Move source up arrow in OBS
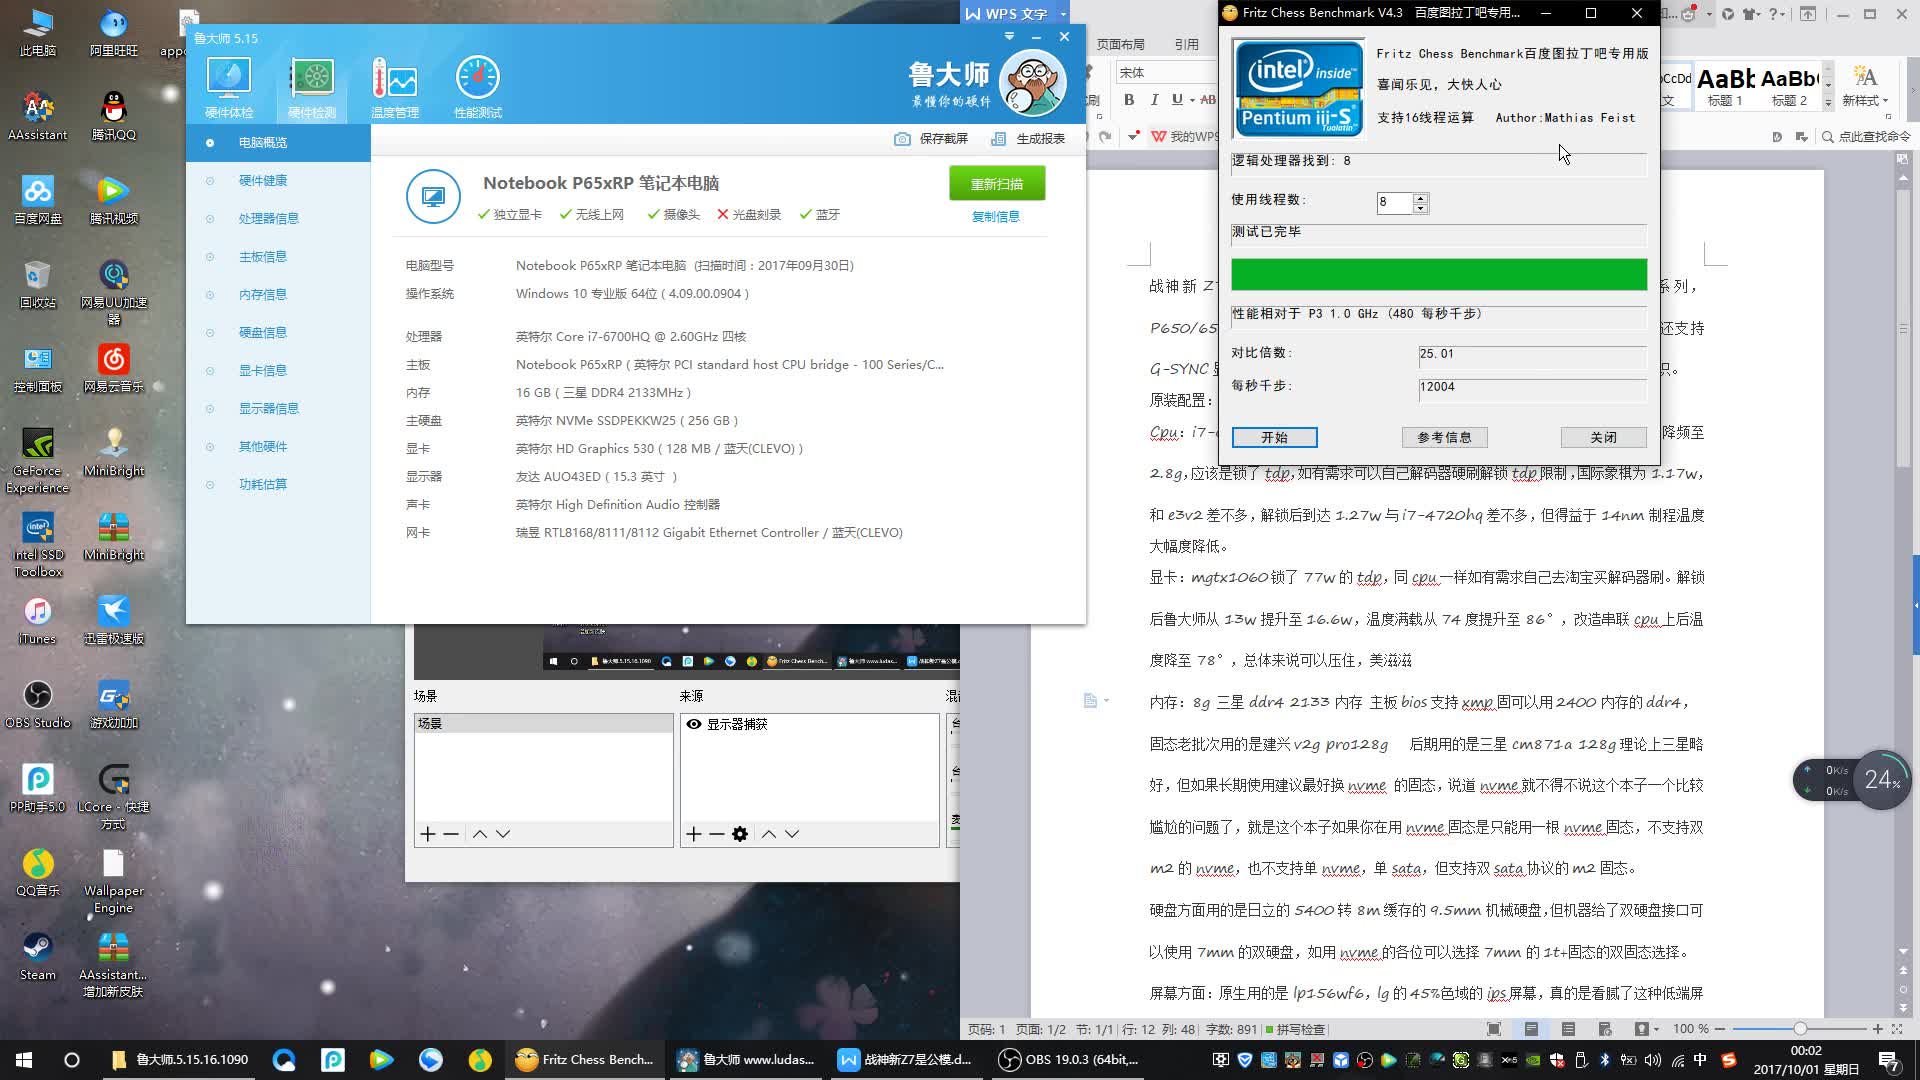The width and height of the screenshot is (1920, 1080). click(x=769, y=834)
